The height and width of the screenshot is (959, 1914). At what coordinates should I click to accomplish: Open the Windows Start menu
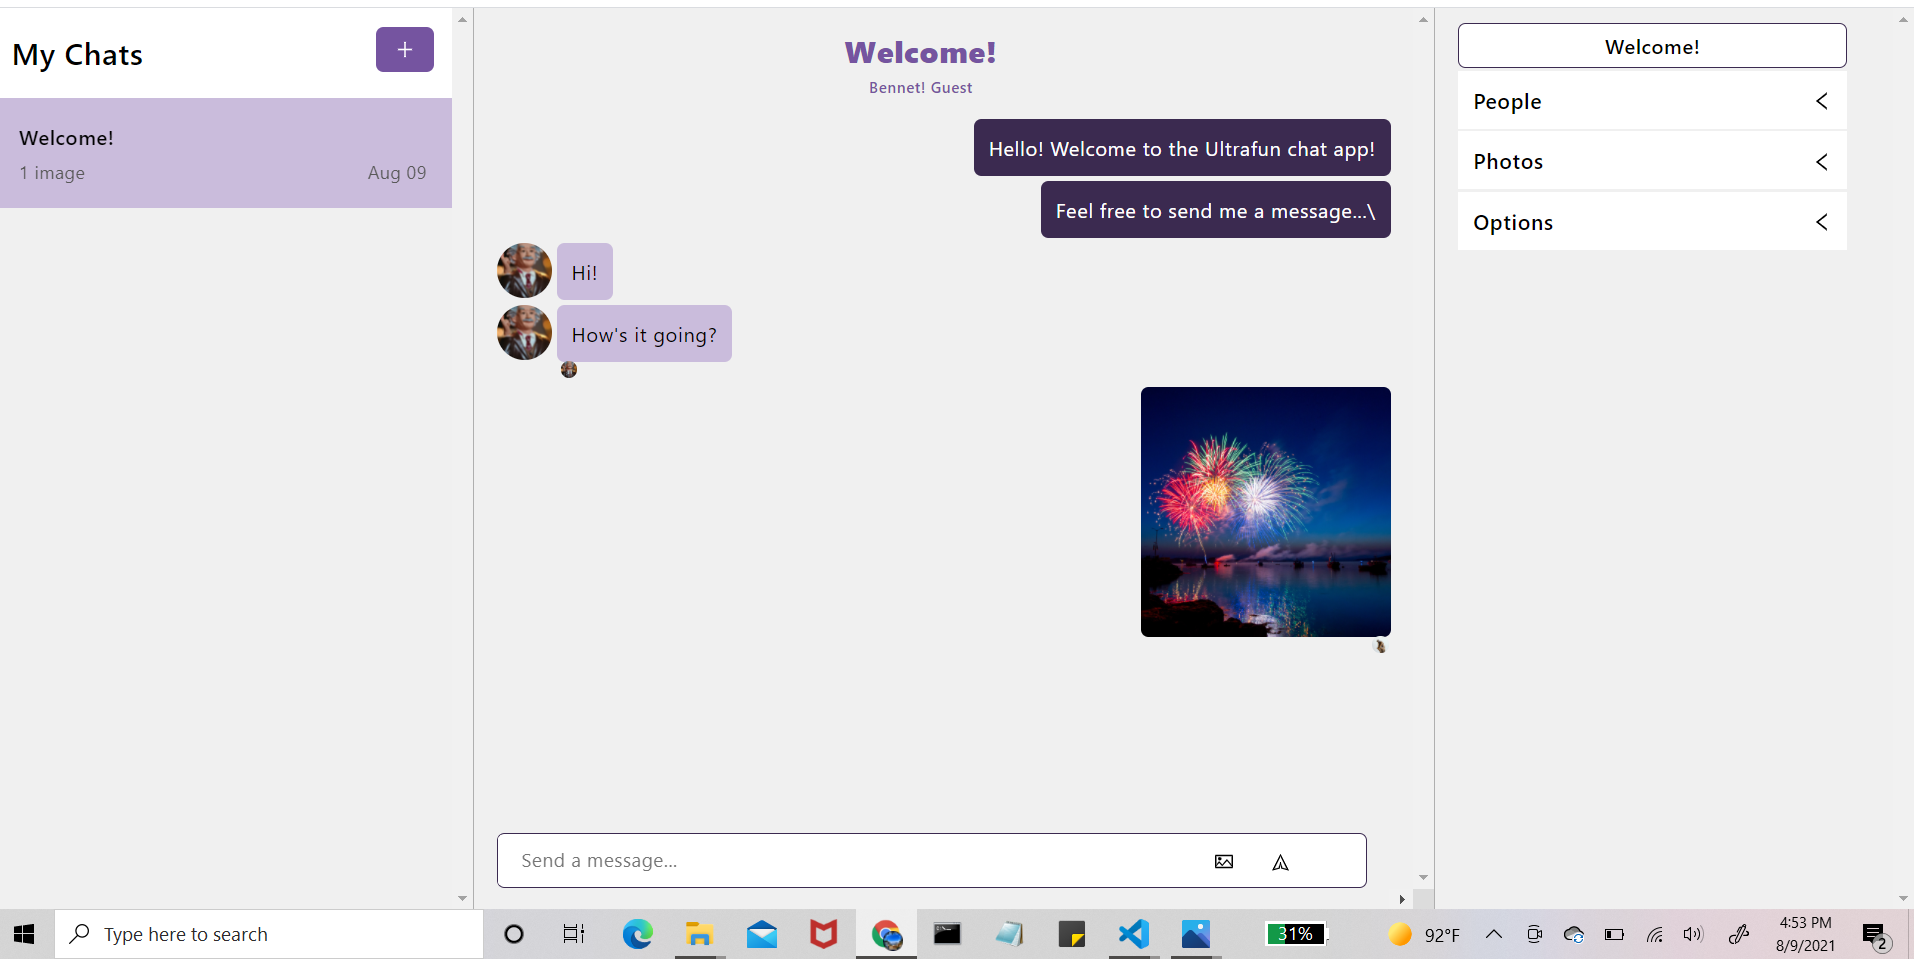(x=24, y=934)
